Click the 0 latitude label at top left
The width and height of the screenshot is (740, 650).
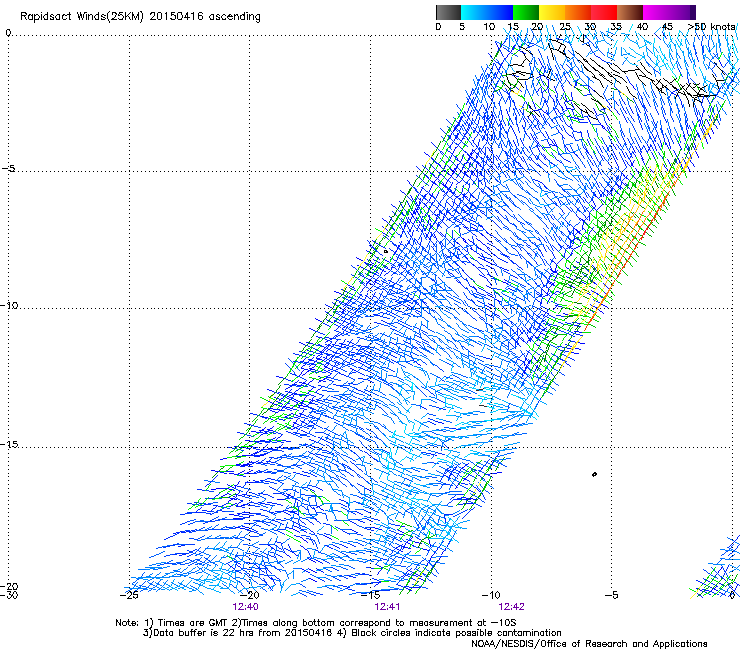click(8, 33)
